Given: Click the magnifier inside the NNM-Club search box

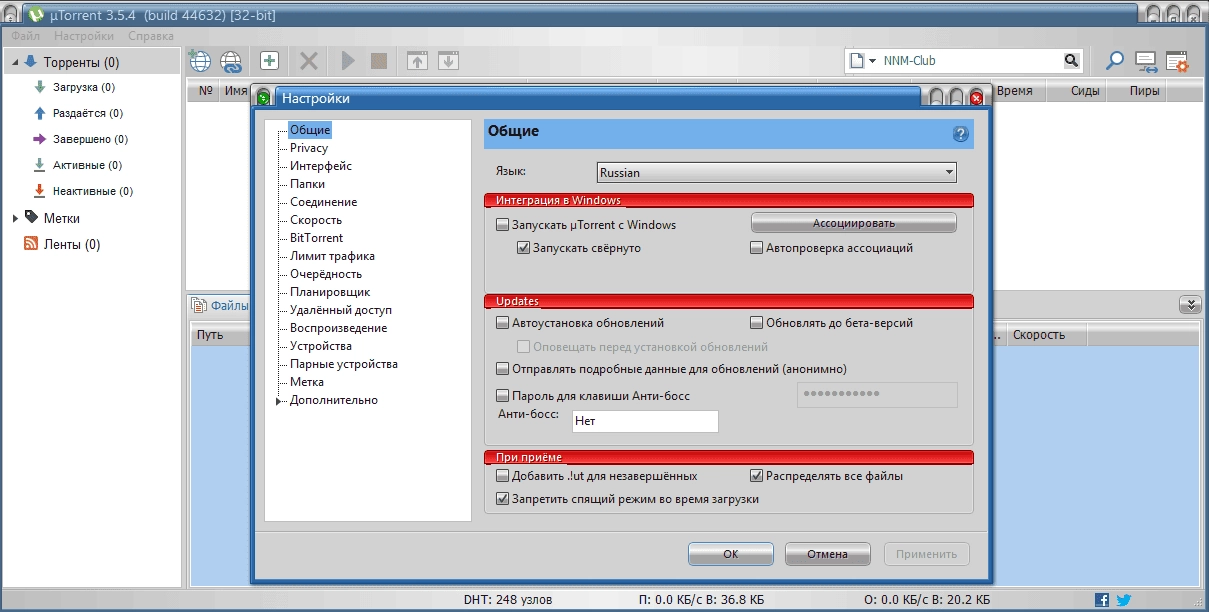Looking at the screenshot, I should tap(1070, 61).
